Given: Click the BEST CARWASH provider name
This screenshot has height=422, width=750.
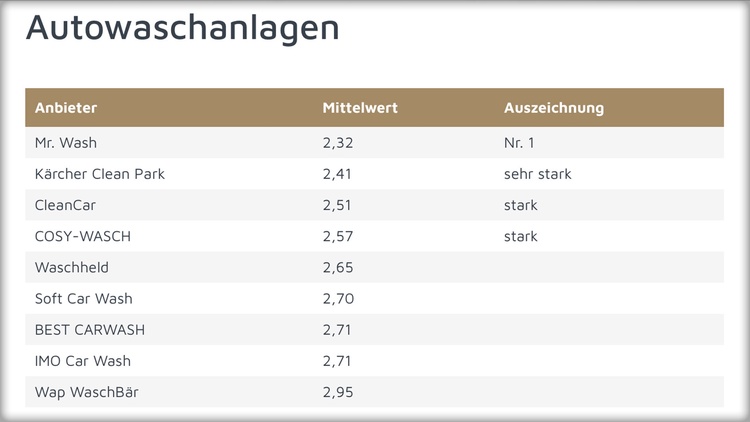Looking at the screenshot, I should [x=89, y=330].
